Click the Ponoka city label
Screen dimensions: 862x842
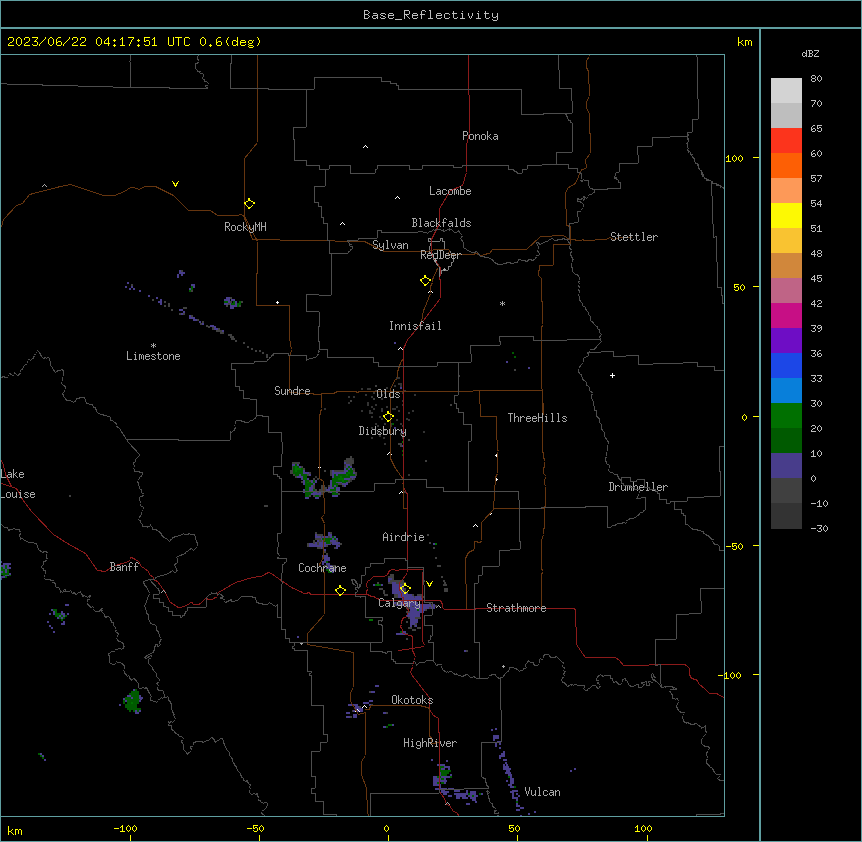[480, 136]
